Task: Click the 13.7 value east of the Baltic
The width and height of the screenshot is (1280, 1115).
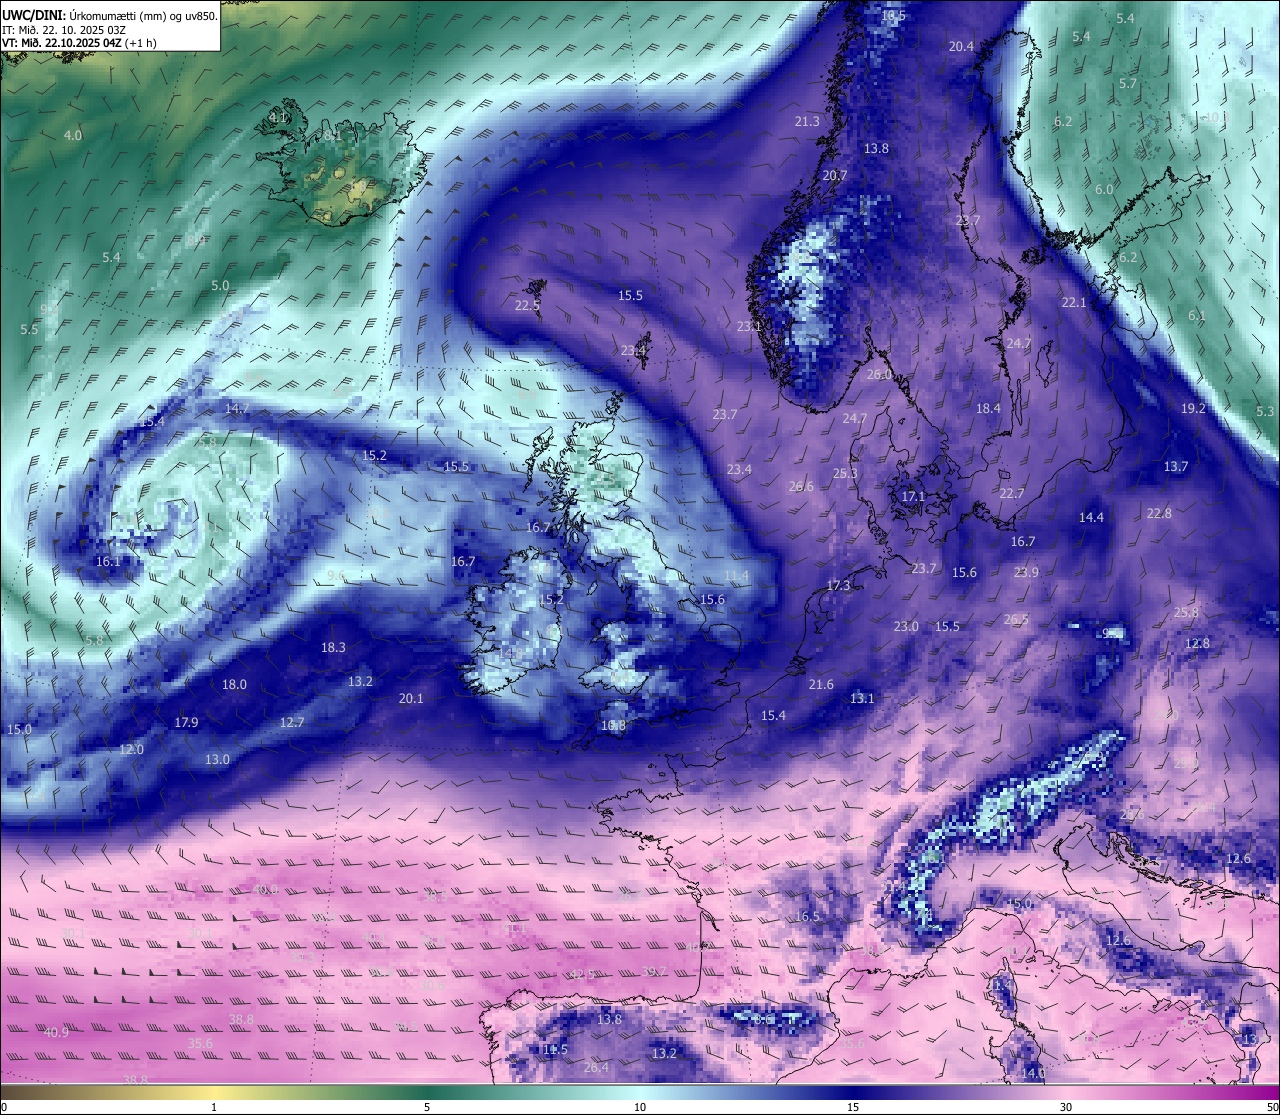Action: point(1176,466)
